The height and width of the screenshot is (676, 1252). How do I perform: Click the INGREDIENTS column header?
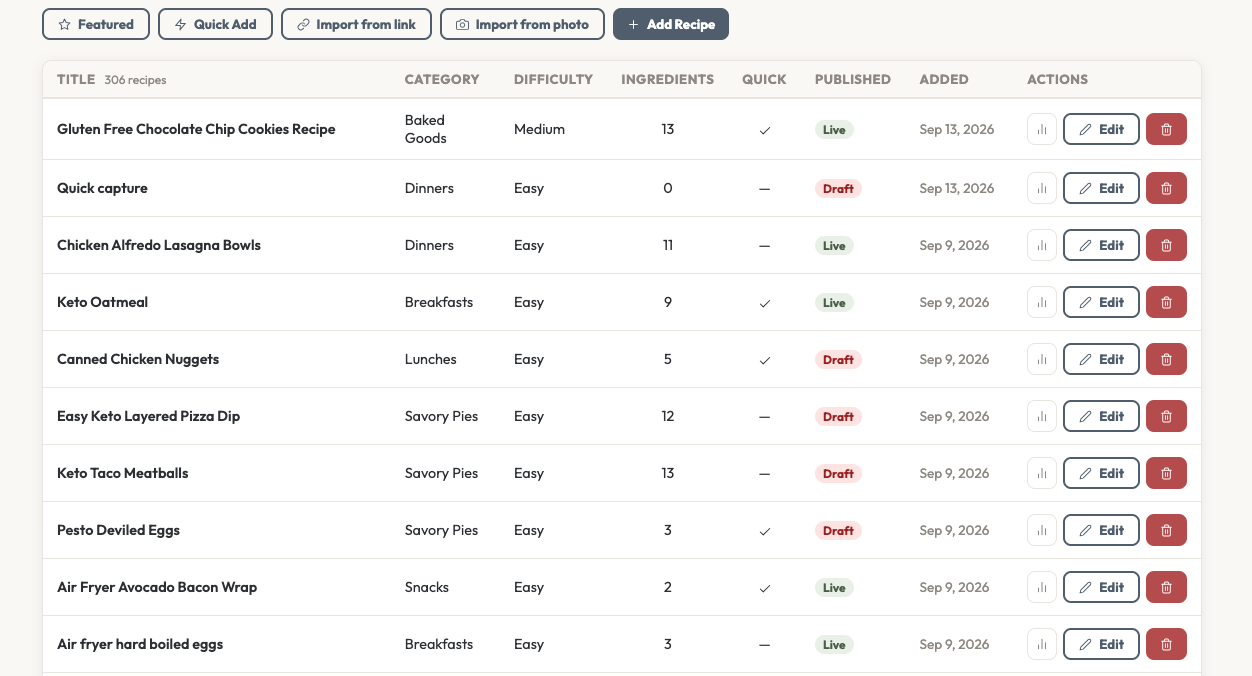(x=668, y=79)
